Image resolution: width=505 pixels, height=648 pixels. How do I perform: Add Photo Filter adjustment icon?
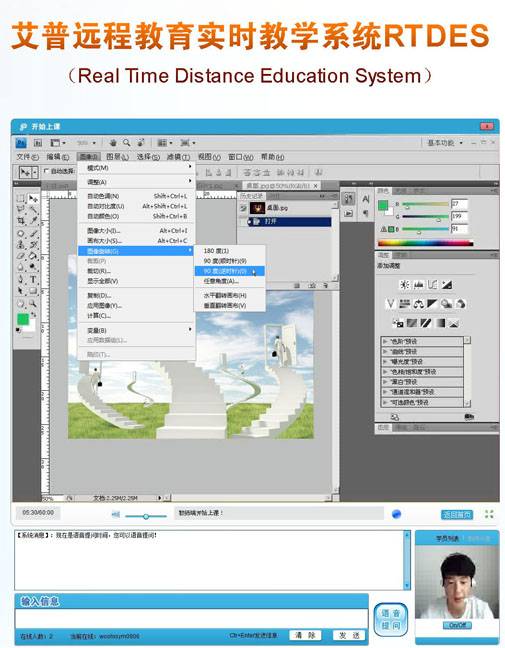coord(446,304)
